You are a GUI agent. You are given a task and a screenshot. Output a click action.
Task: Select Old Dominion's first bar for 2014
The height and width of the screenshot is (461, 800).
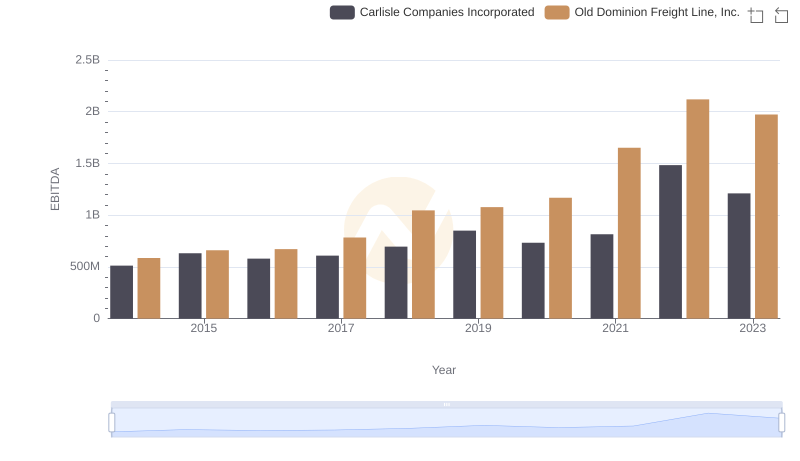pyautogui.click(x=149, y=289)
